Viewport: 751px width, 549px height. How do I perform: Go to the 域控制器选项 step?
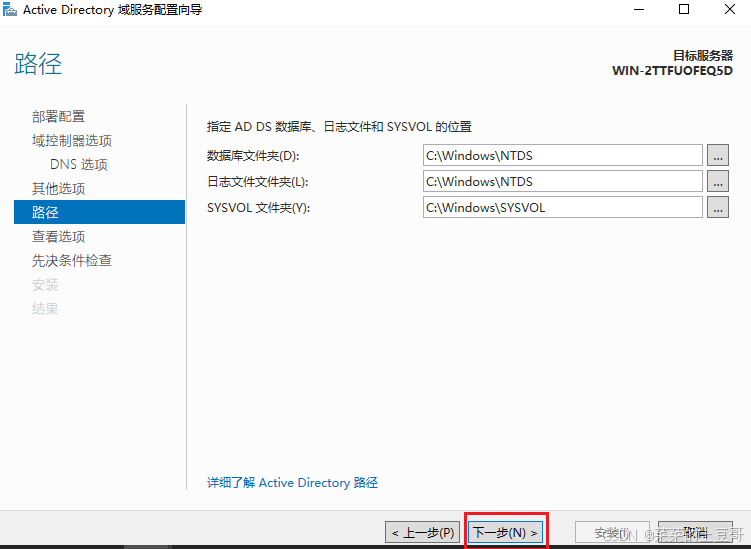tap(72, 140)
